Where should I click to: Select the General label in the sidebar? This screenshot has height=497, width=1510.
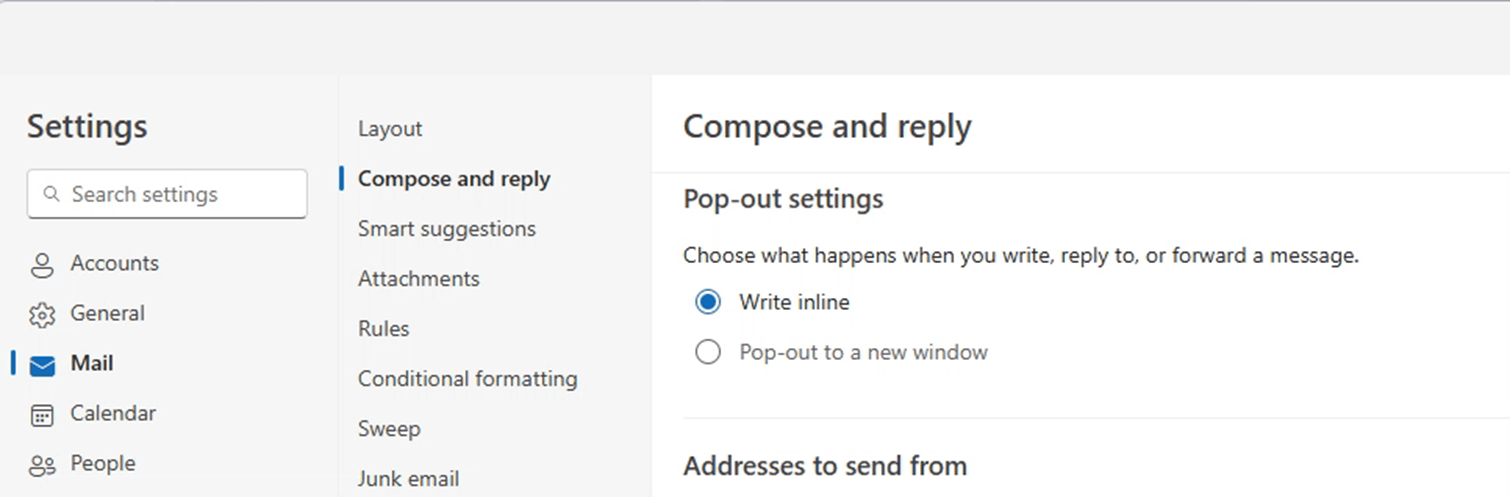tap(107, 314)
